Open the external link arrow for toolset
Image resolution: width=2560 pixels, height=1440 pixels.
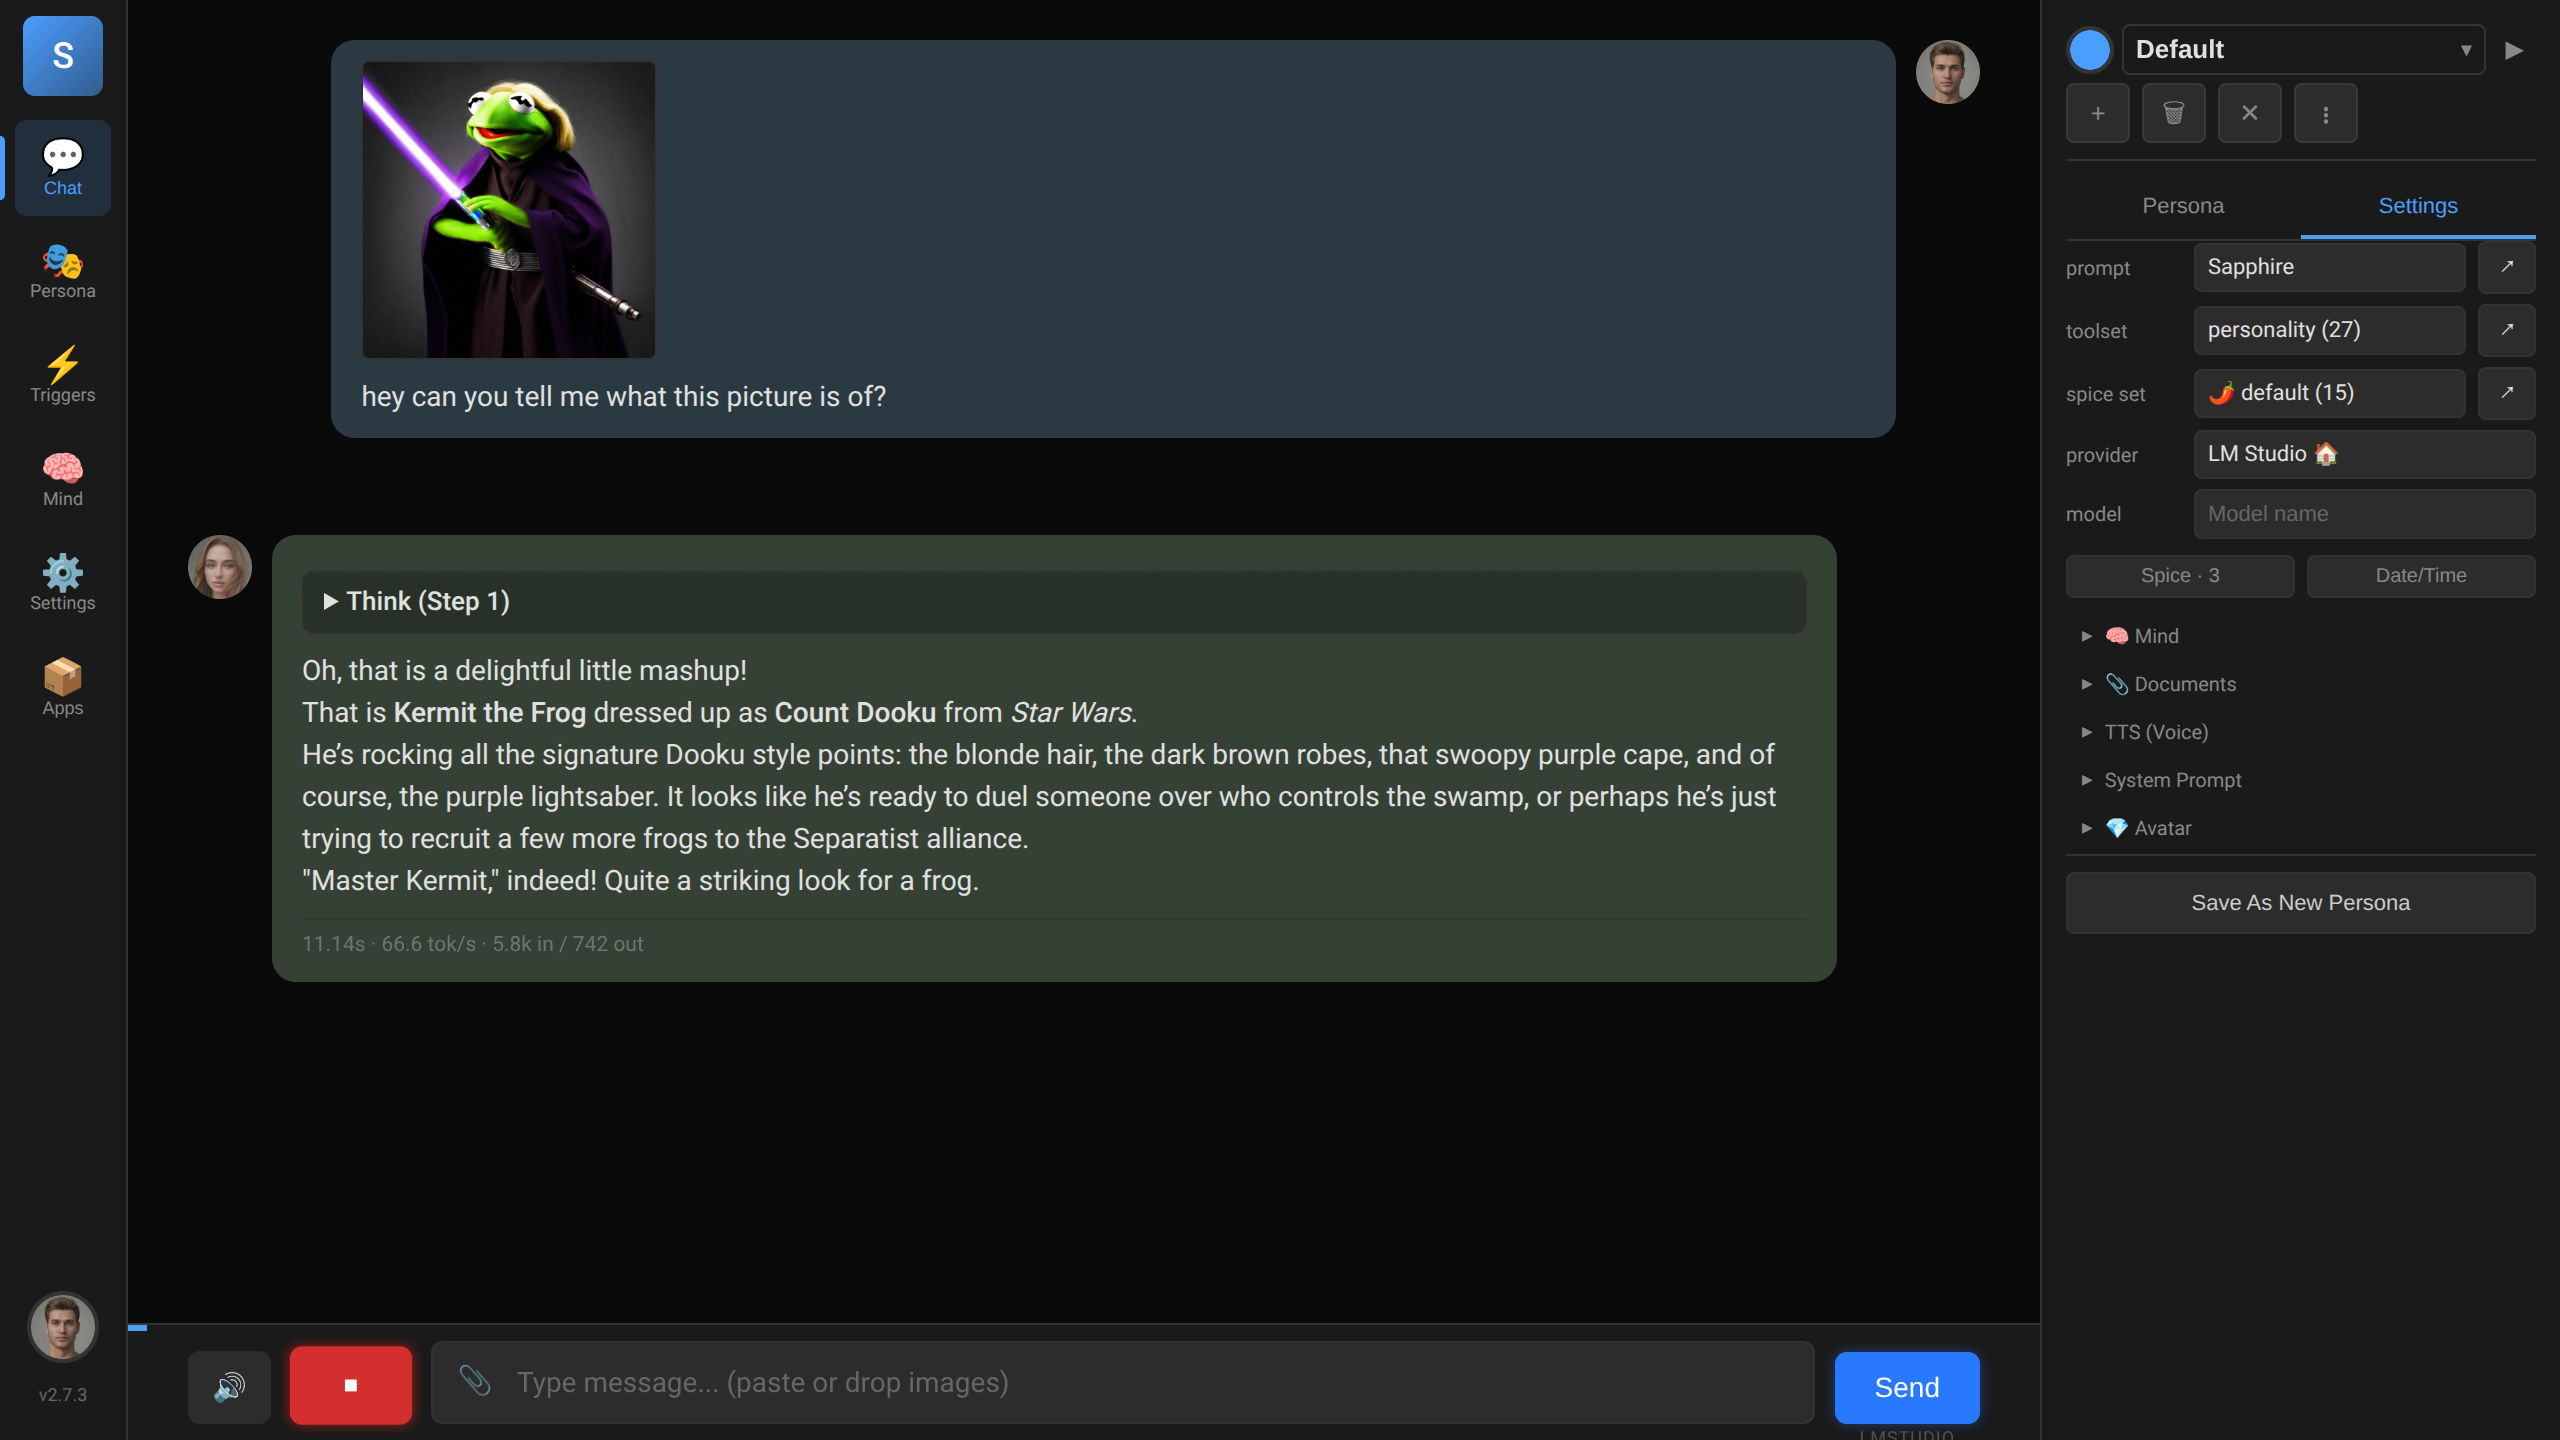click(x=2507, y=330)
